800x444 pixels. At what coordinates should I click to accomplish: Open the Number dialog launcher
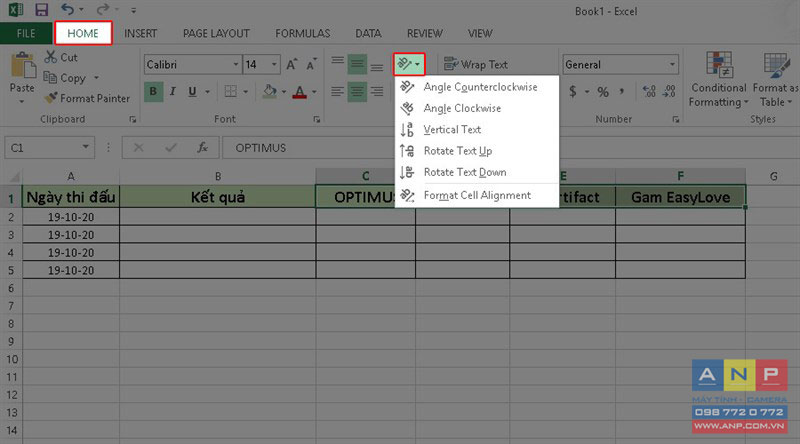tap(676, 119)
